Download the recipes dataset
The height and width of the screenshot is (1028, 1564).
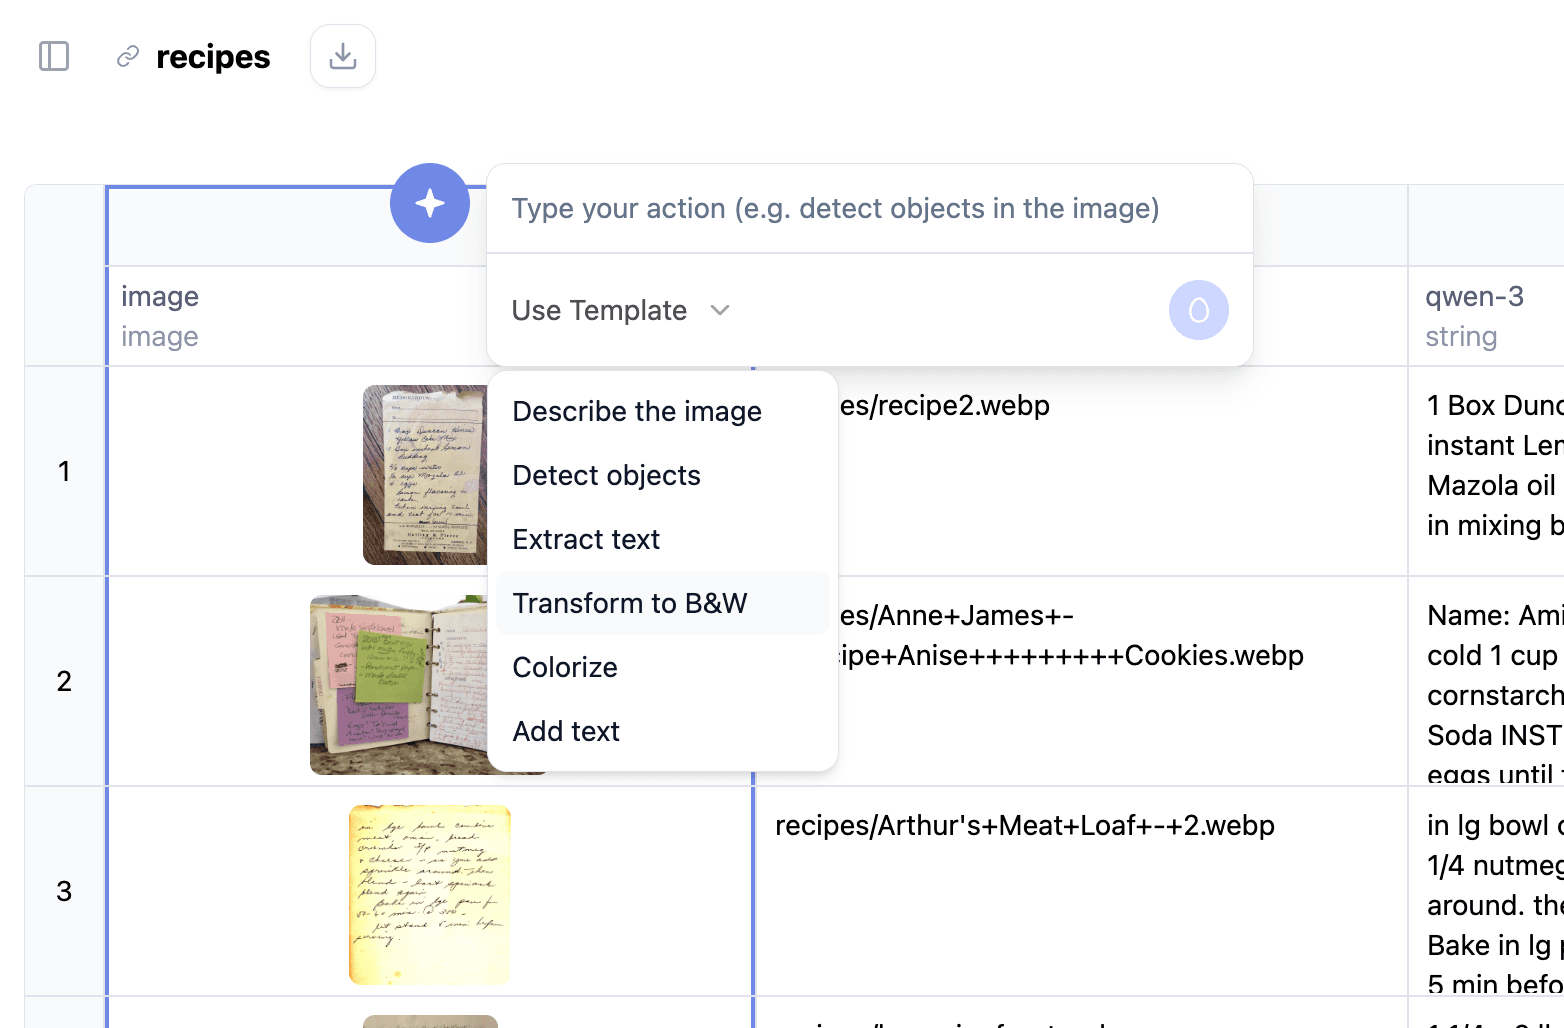pyautogui.click(x=343, y=56)
